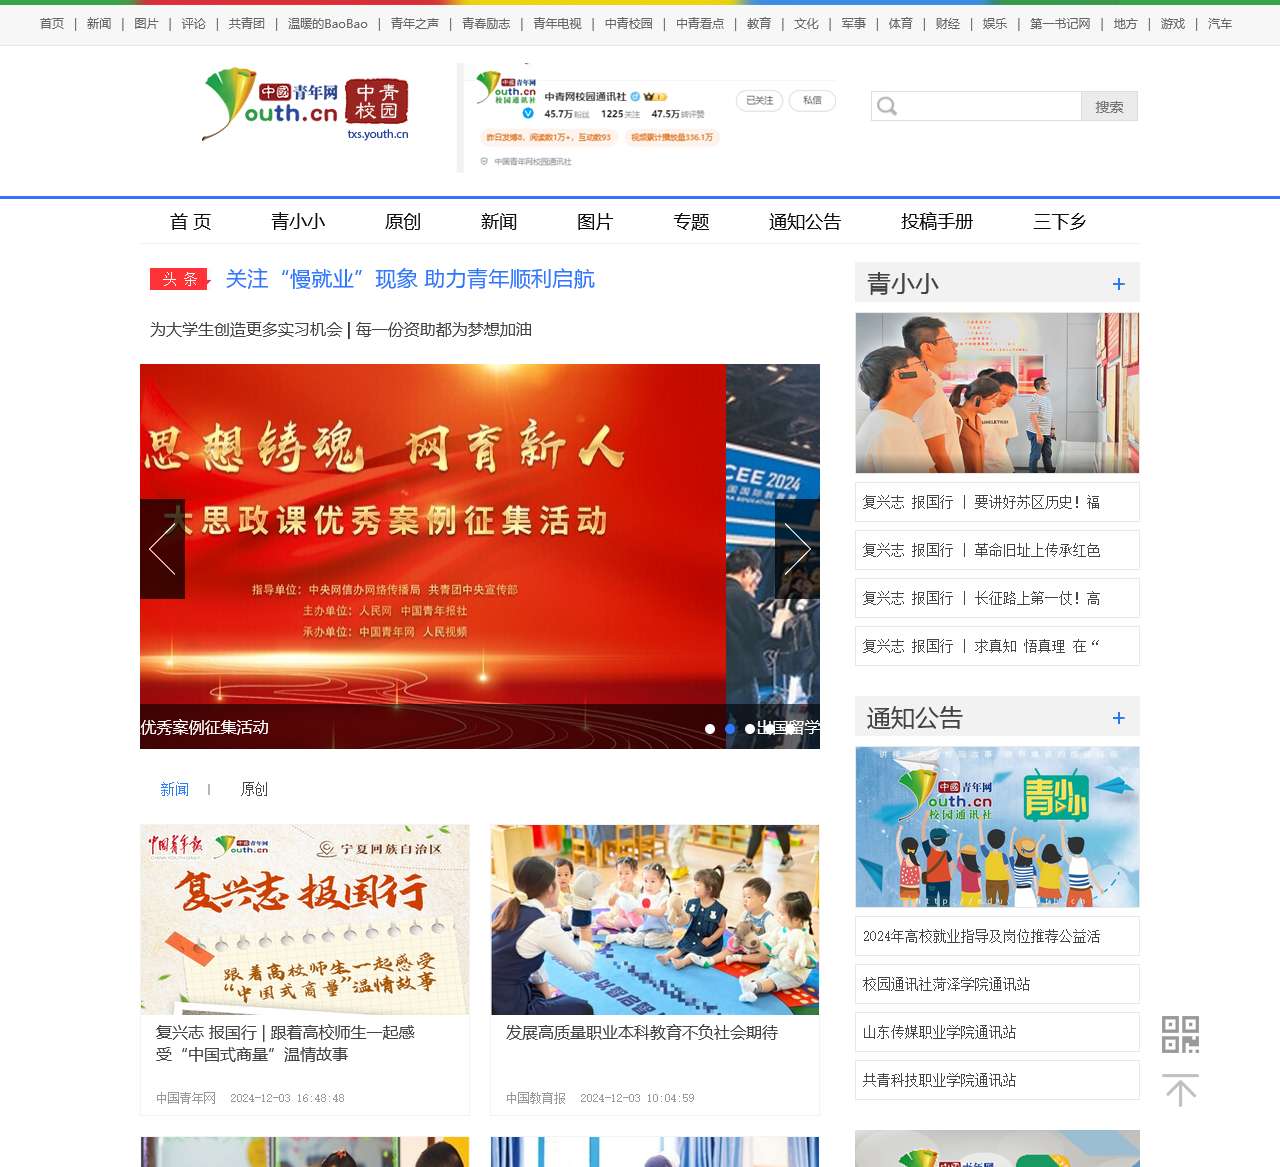1280x1167 pixels.
Task: Open link 每一份资助都为梦想加油
Action: pos(444,329)
